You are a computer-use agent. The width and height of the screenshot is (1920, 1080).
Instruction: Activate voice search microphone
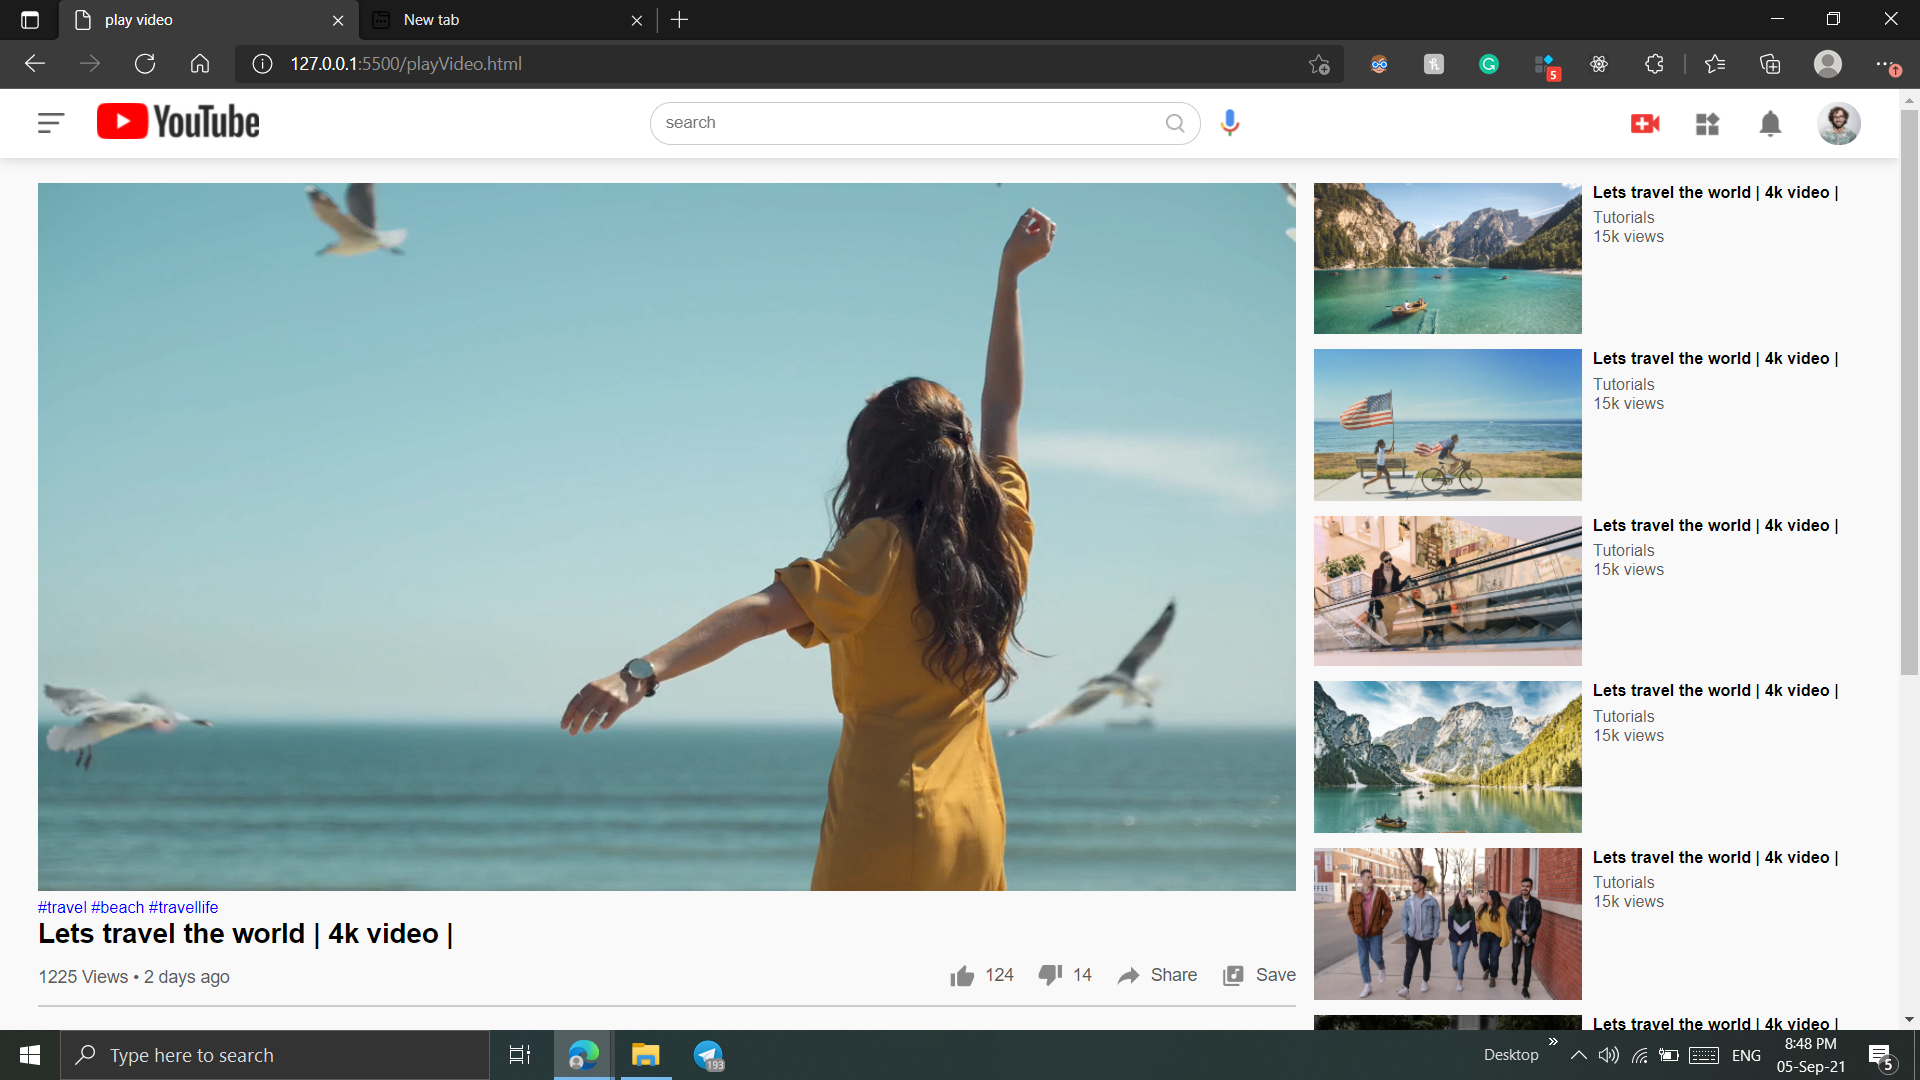coord(1230,123)
